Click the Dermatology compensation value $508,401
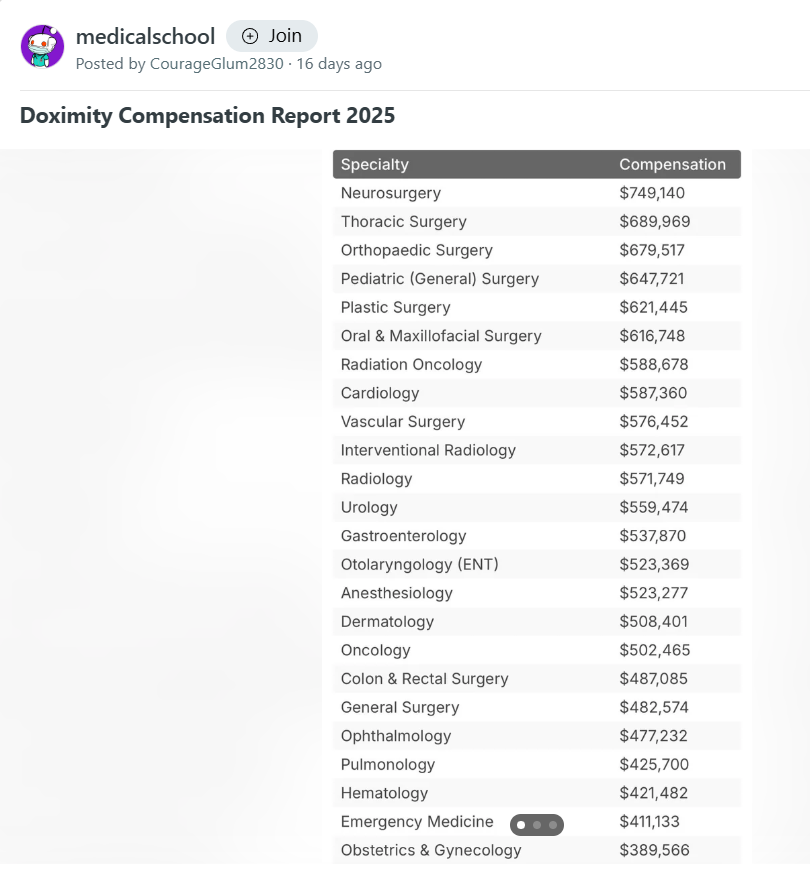The height and width of the screenshot is (884, 810). 654,622
